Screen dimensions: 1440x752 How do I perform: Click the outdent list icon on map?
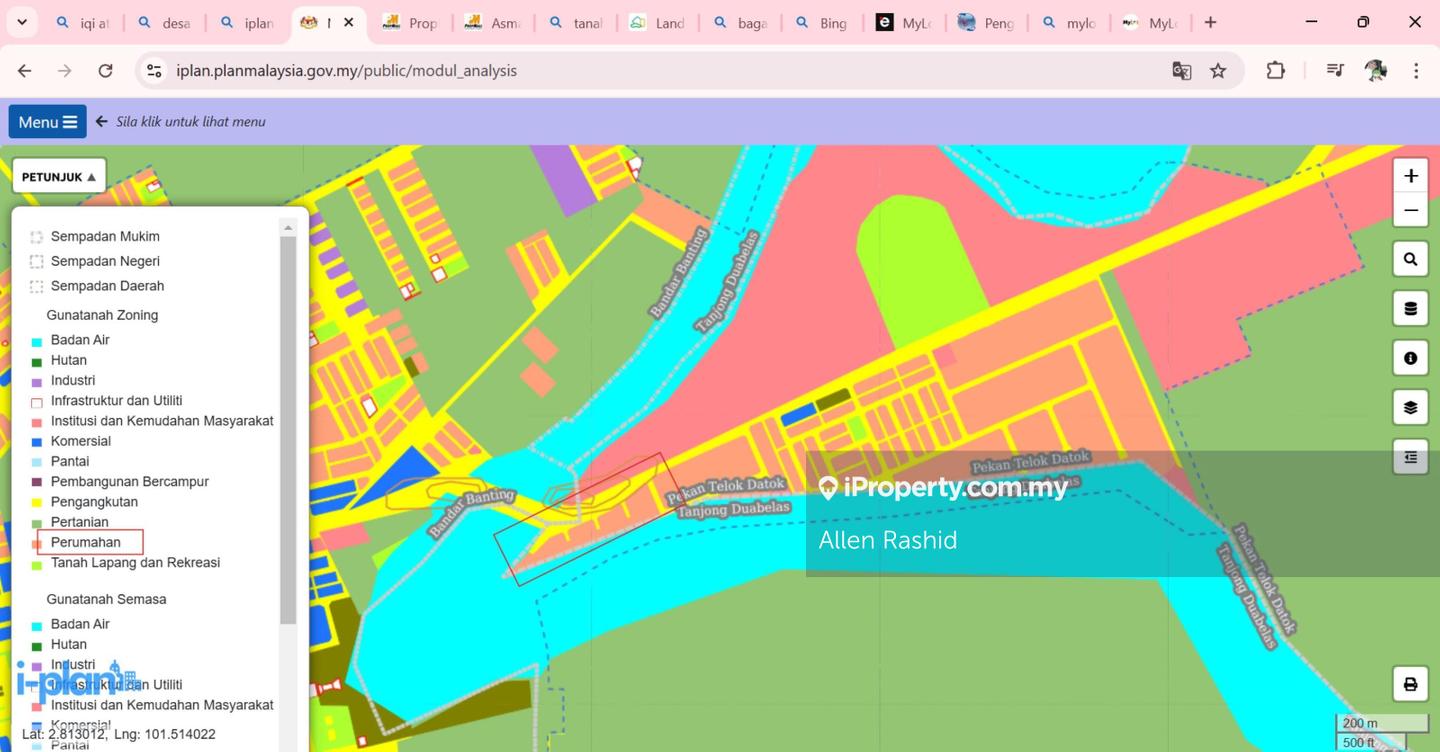point(1410,457)
